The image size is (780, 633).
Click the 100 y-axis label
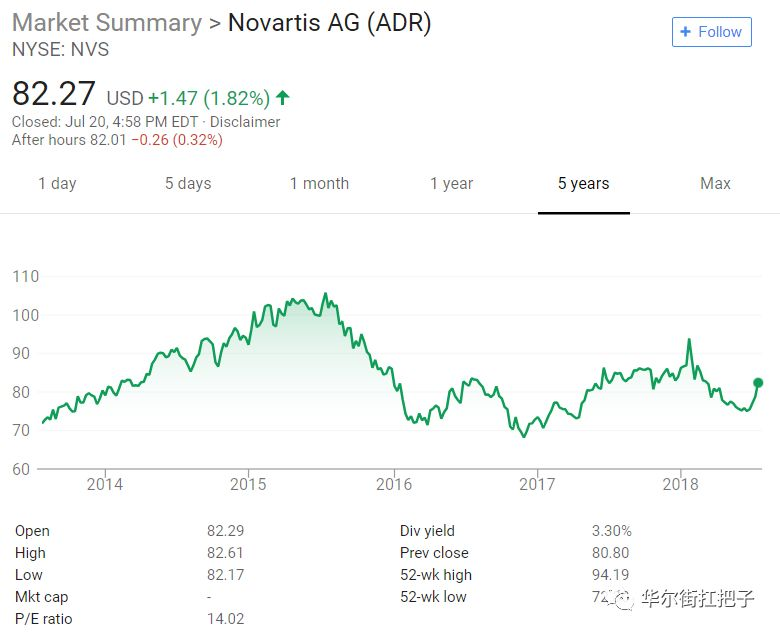pyautogui.click(x=25, y=315)
